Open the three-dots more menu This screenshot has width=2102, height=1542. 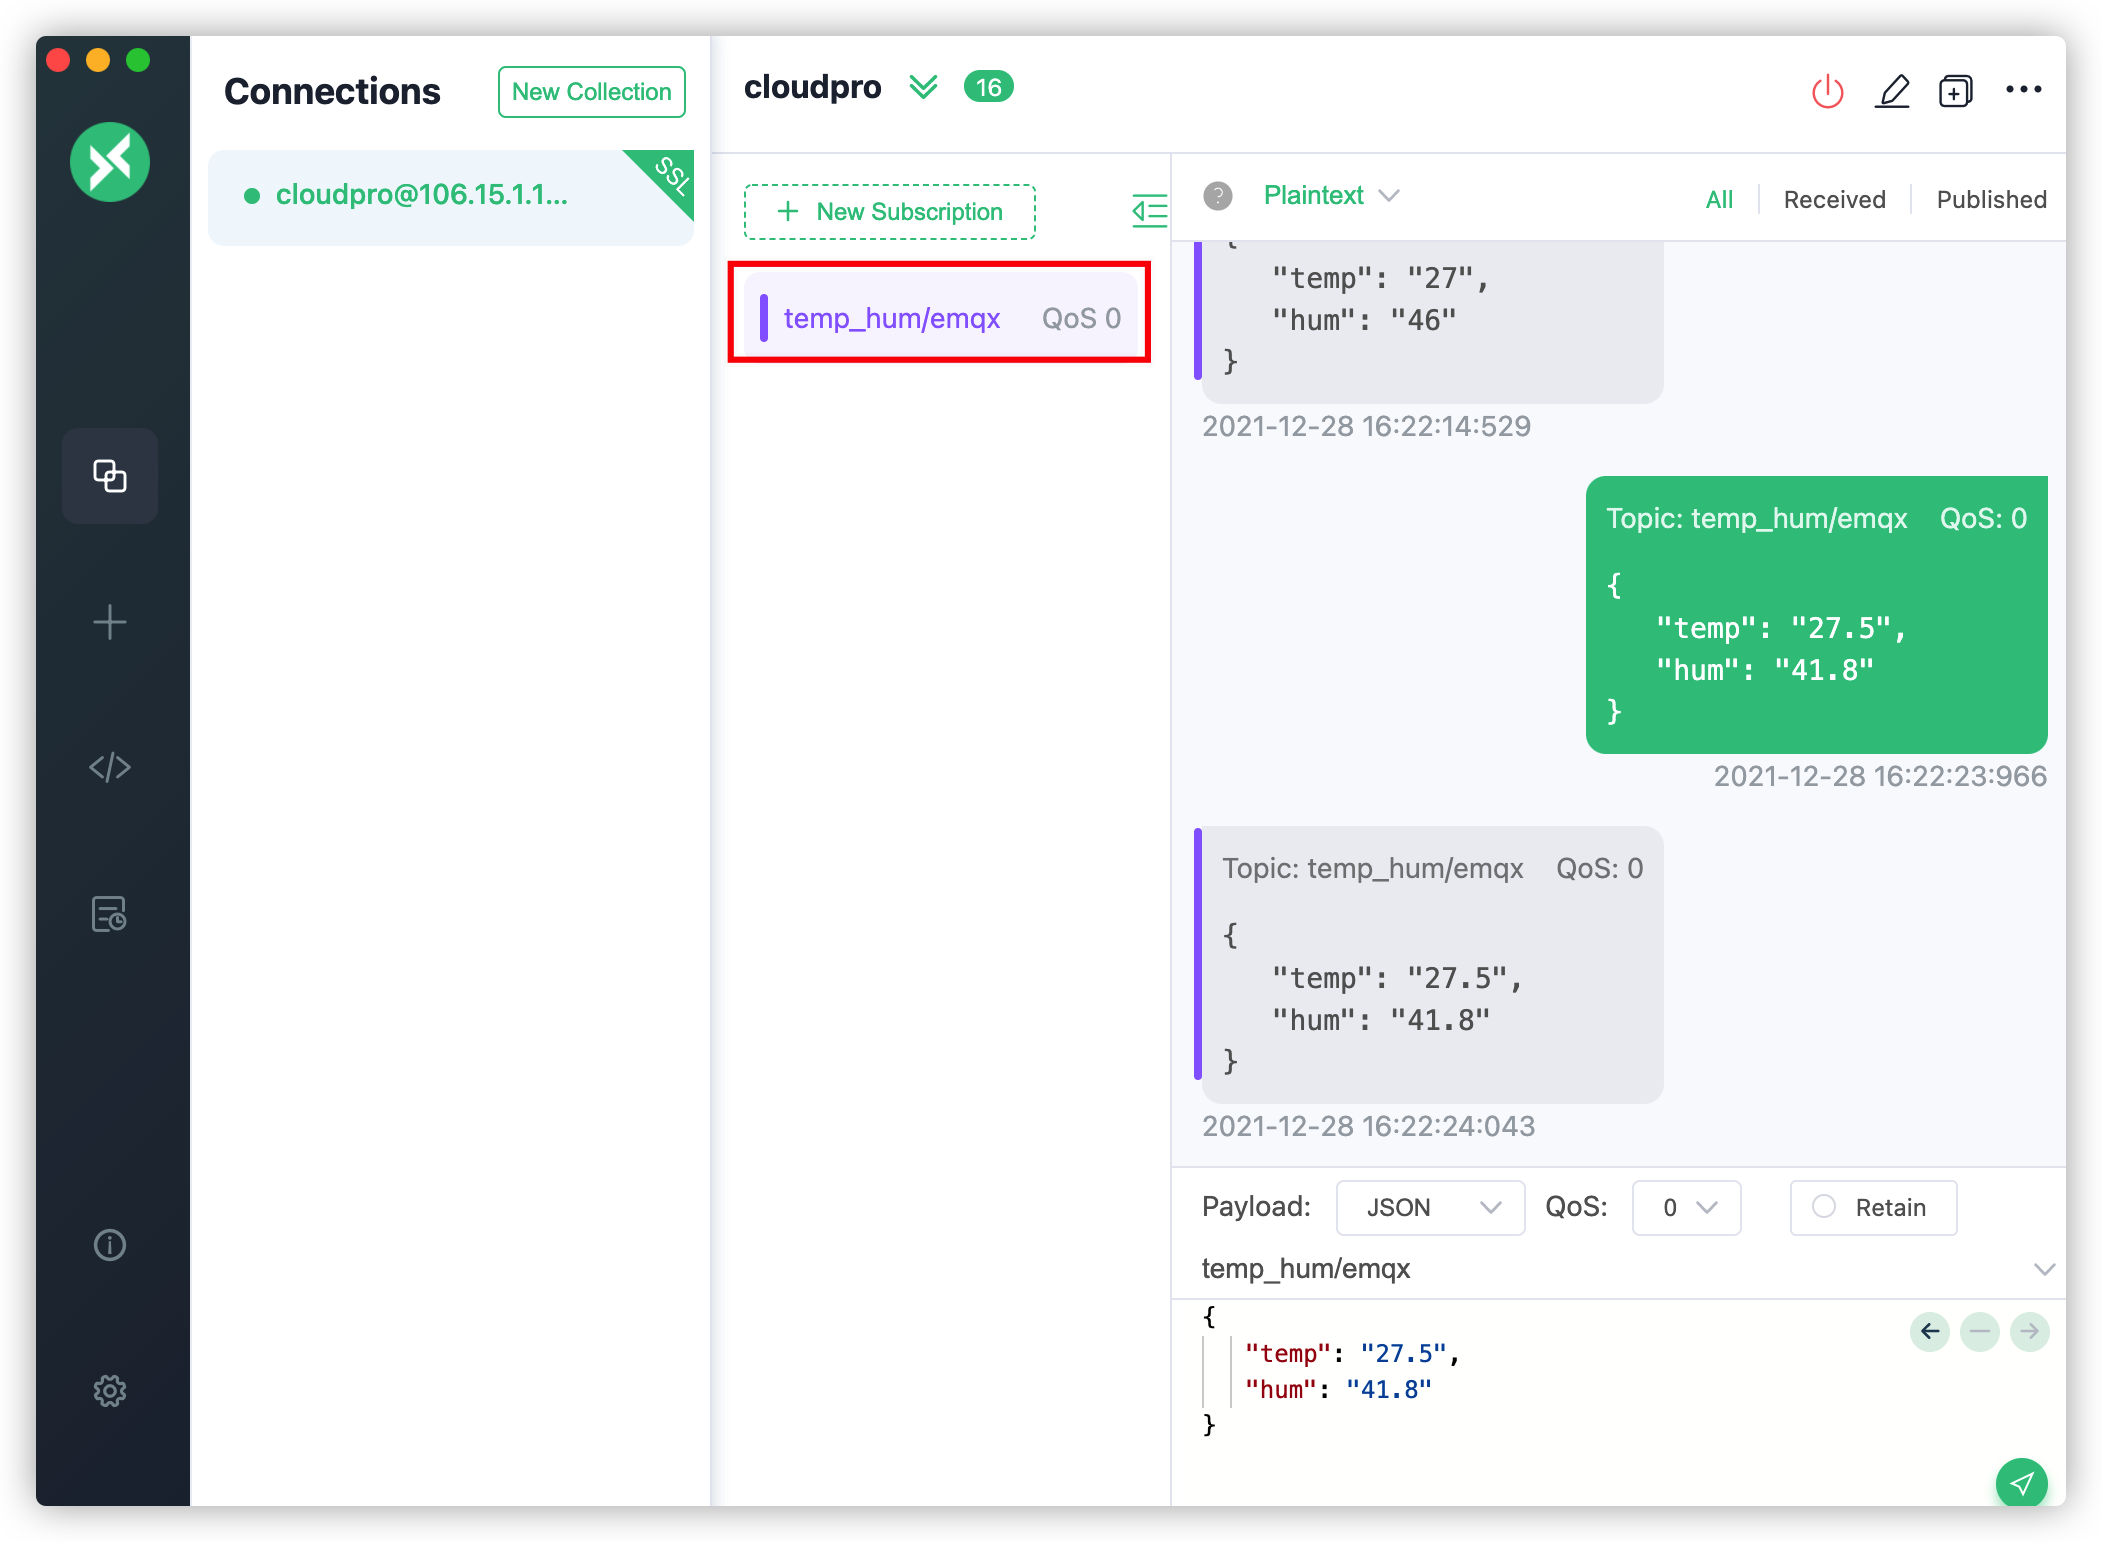pos(2023,90)
